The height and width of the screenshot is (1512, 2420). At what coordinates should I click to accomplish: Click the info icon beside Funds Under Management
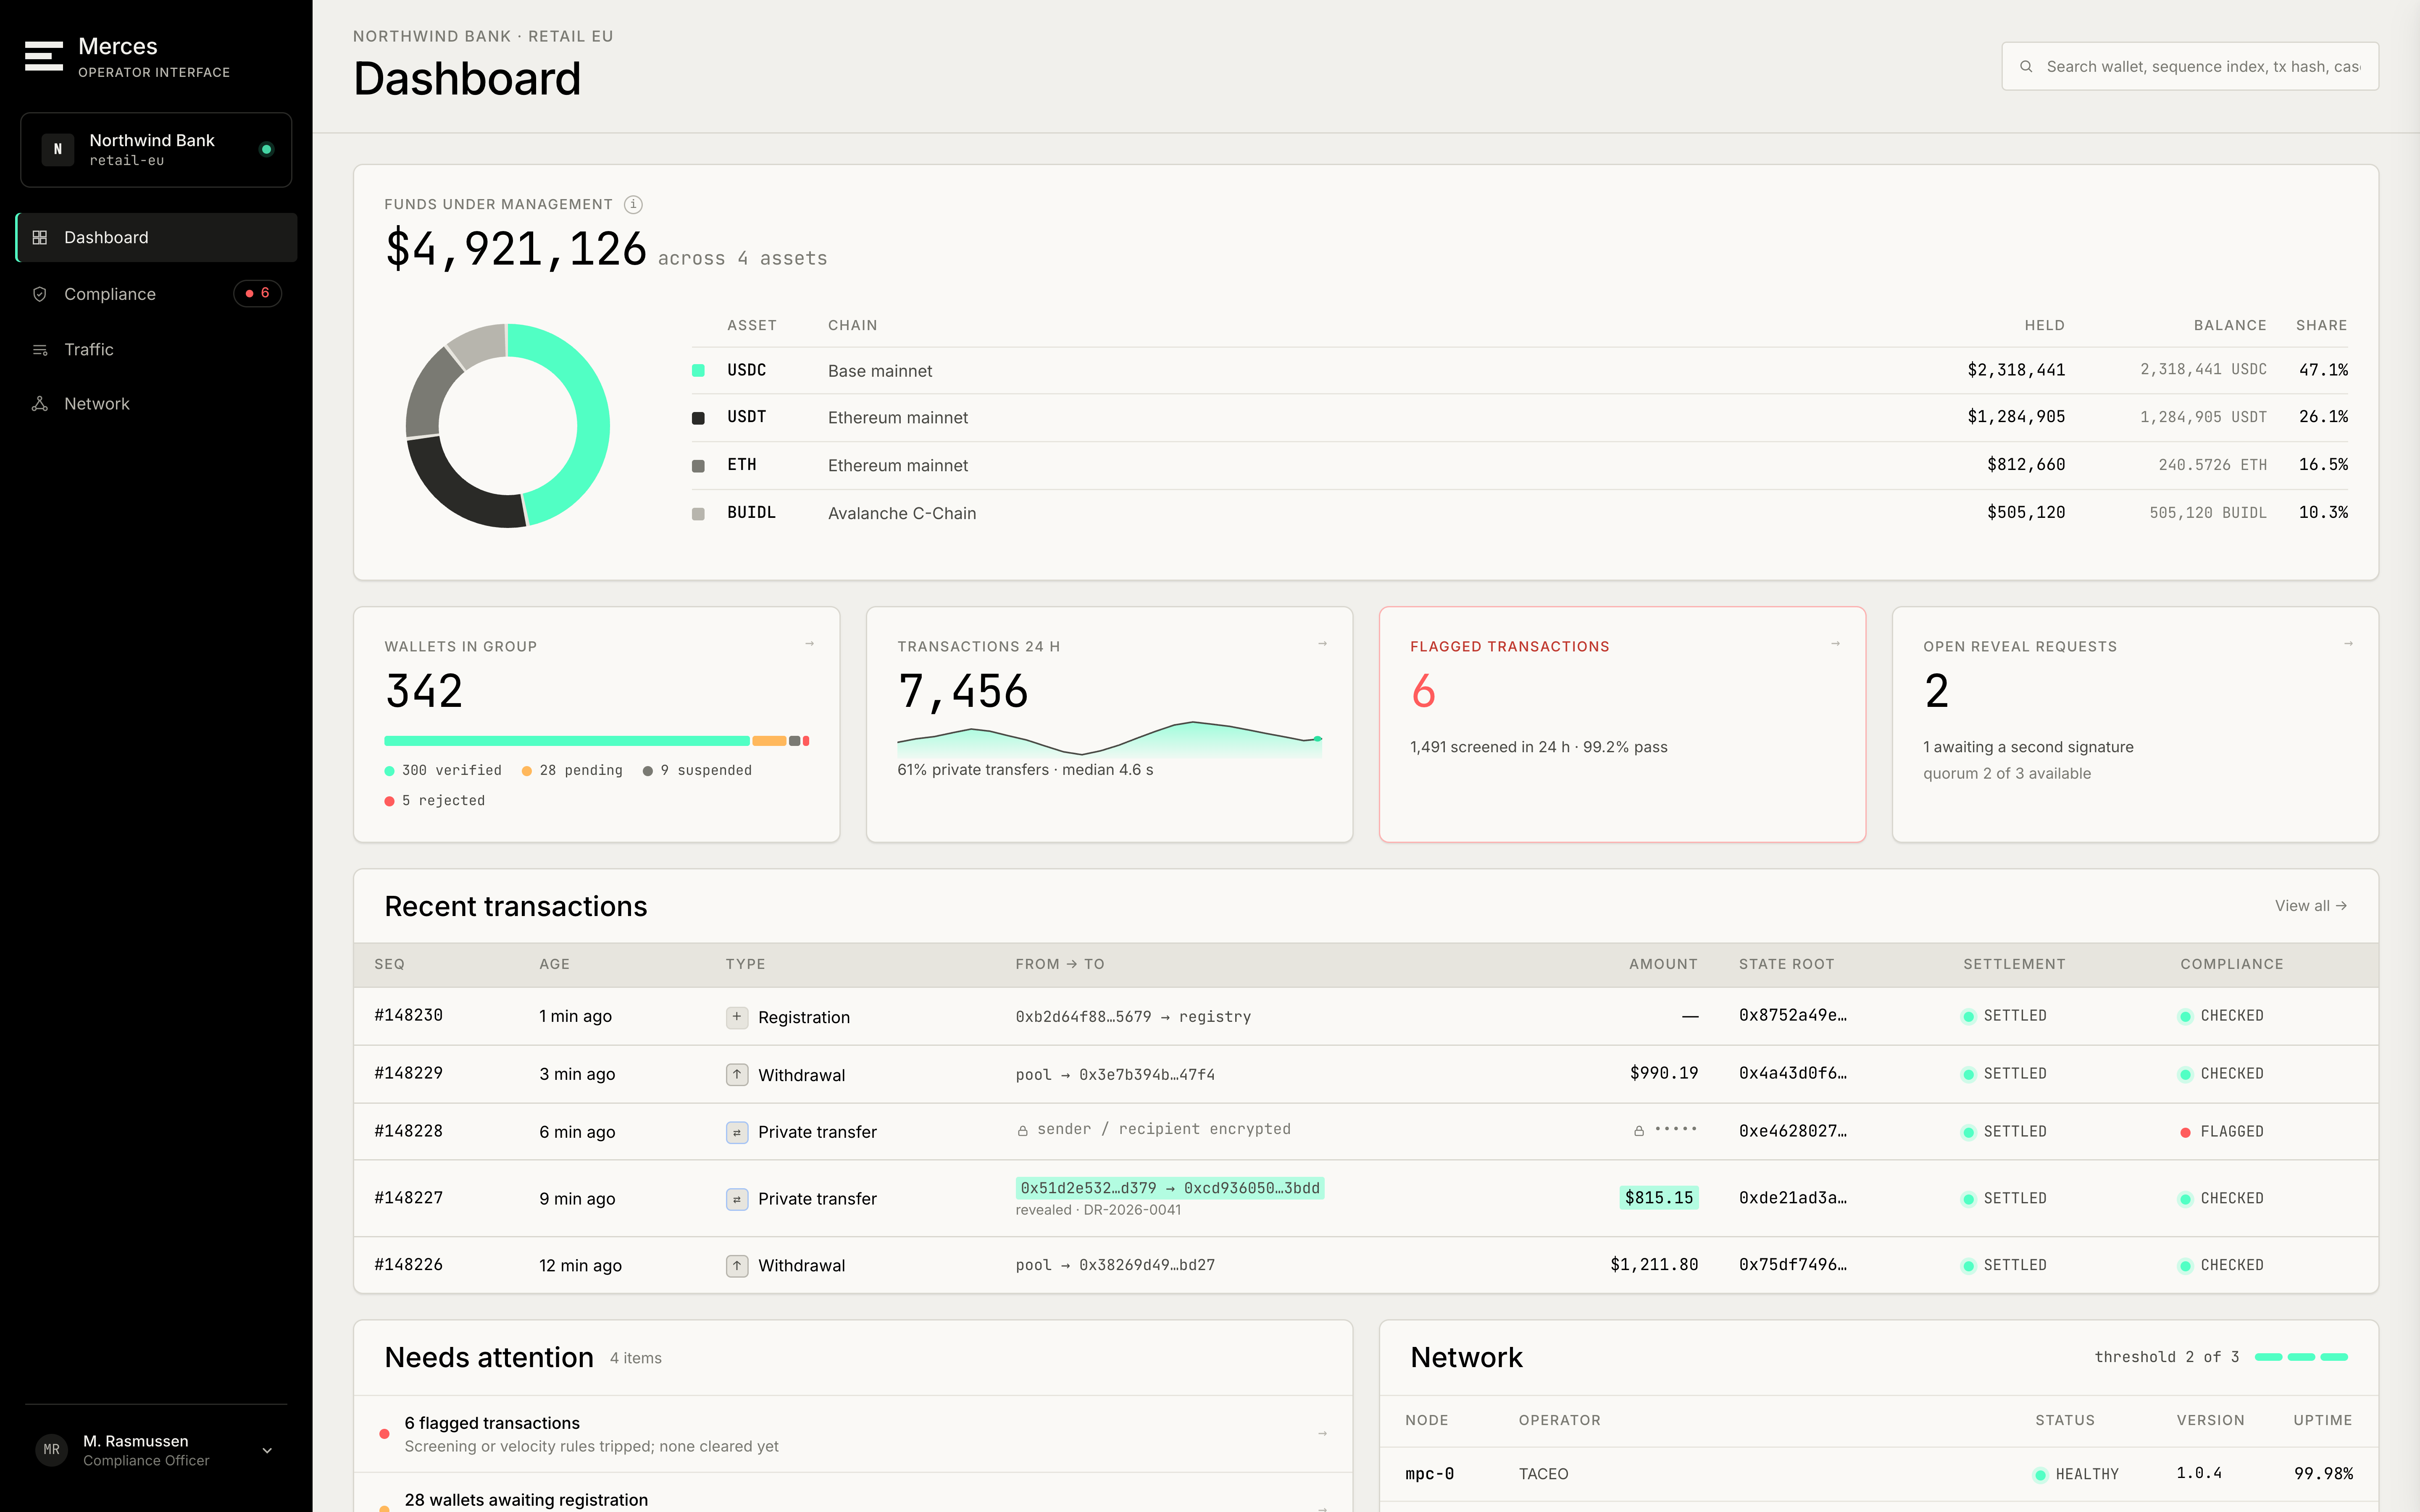coord(633,205)
